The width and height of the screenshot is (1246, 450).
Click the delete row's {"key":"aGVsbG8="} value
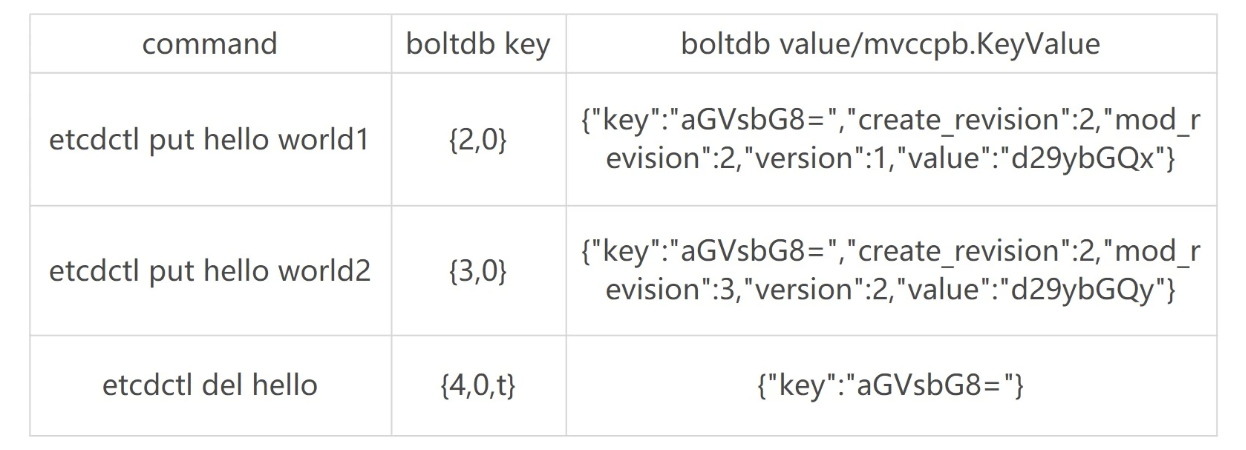(890, 385)
